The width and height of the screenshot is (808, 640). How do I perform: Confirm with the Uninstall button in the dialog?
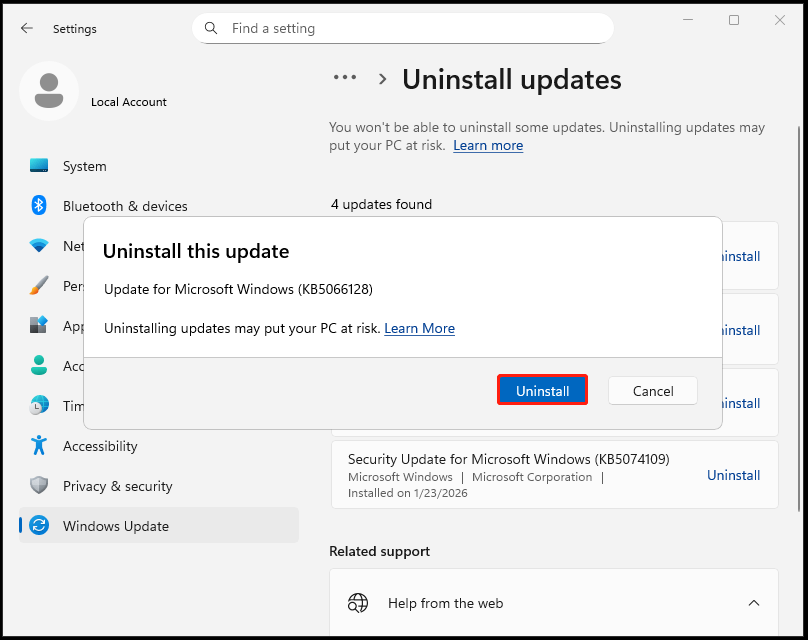(542, 390)
